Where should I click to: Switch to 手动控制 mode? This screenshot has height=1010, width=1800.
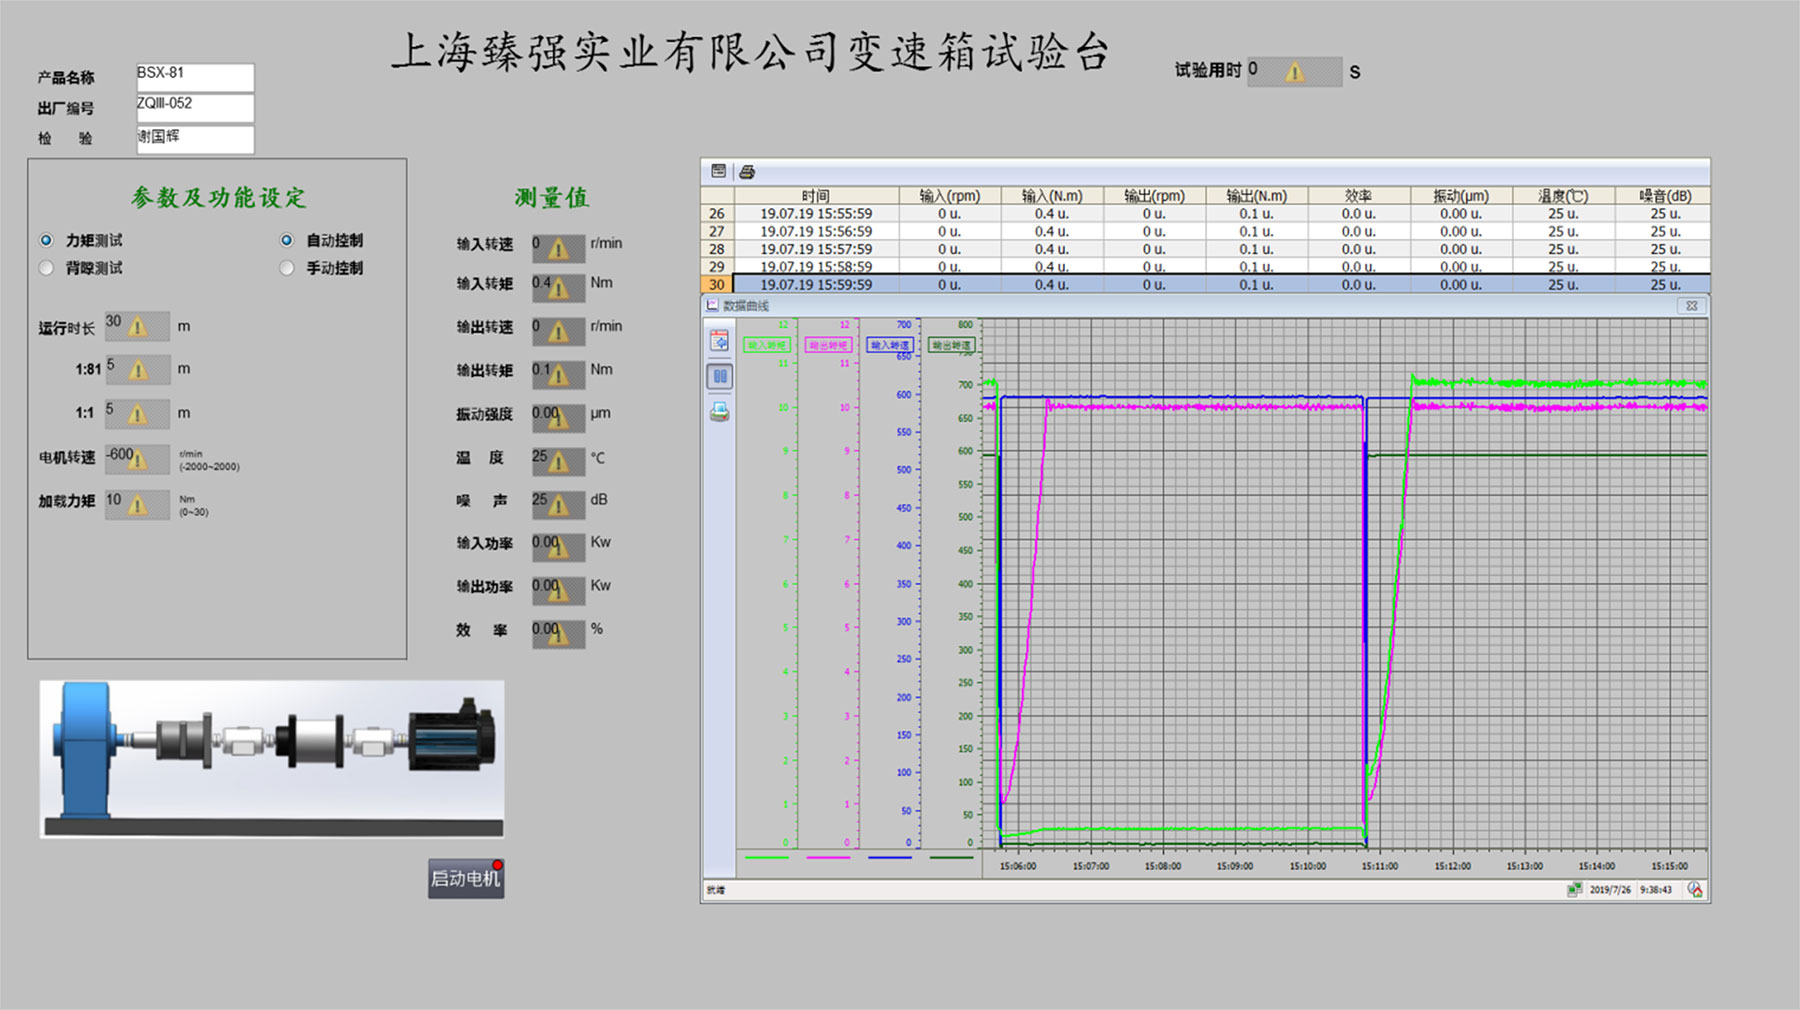[x=287, y=268]
